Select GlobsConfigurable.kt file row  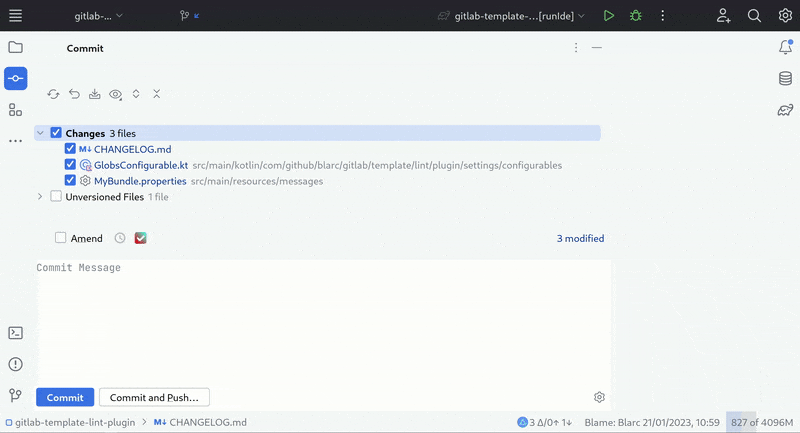[x=317, y=165]
